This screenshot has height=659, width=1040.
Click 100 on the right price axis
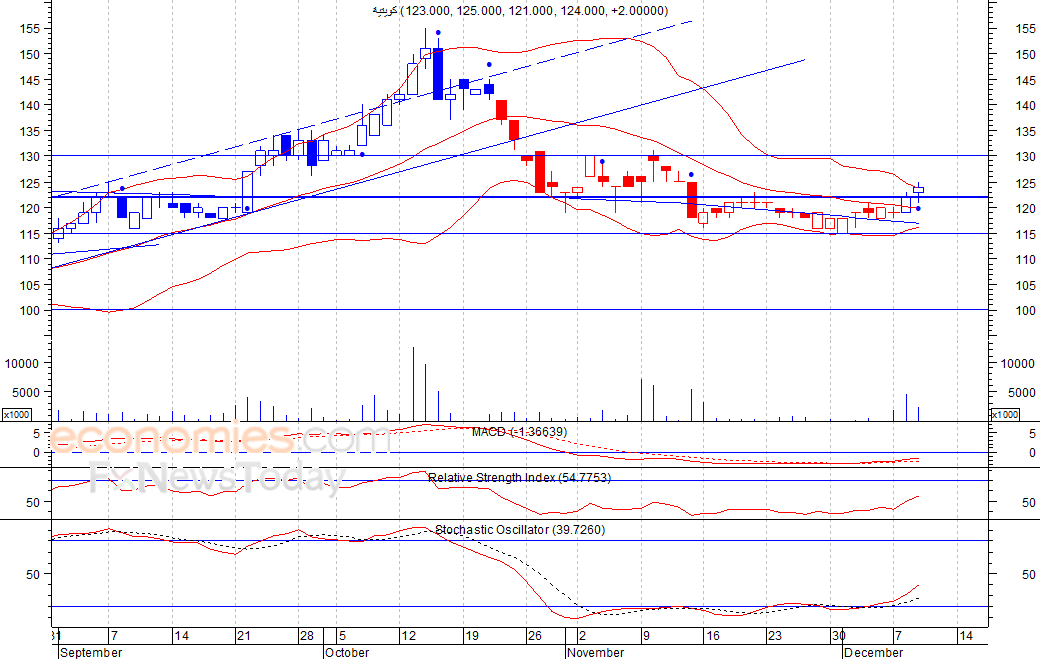pos(1025,310)
